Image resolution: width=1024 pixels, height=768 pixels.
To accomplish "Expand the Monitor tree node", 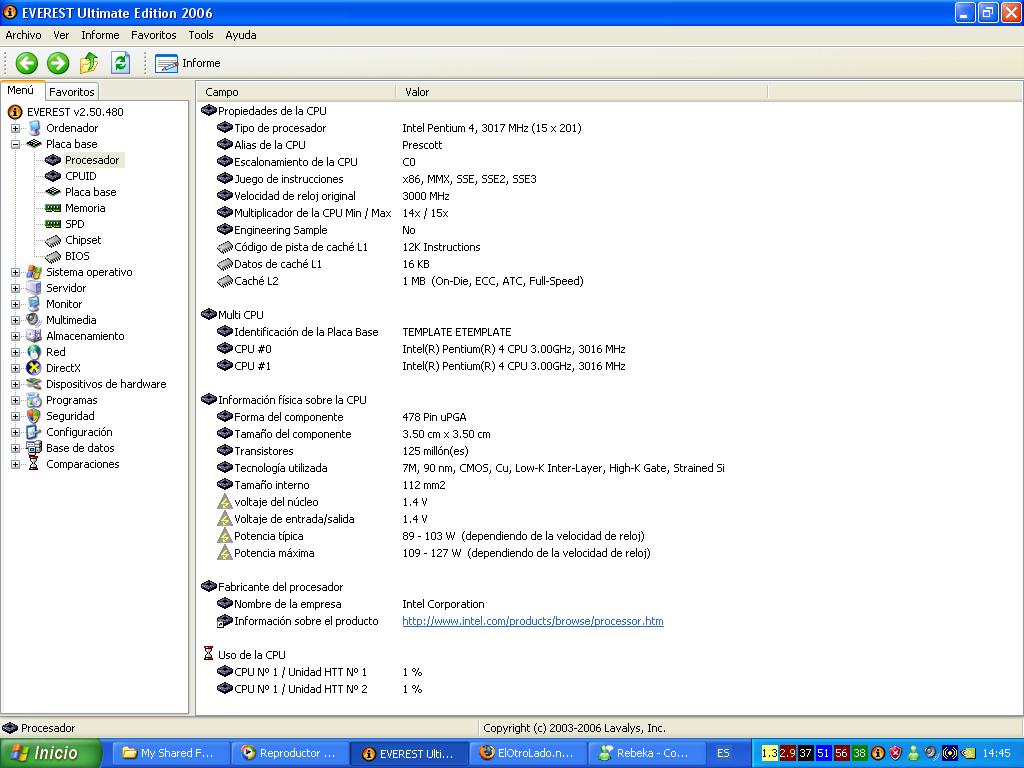I will pyautogui.click(x=16, y=304).
